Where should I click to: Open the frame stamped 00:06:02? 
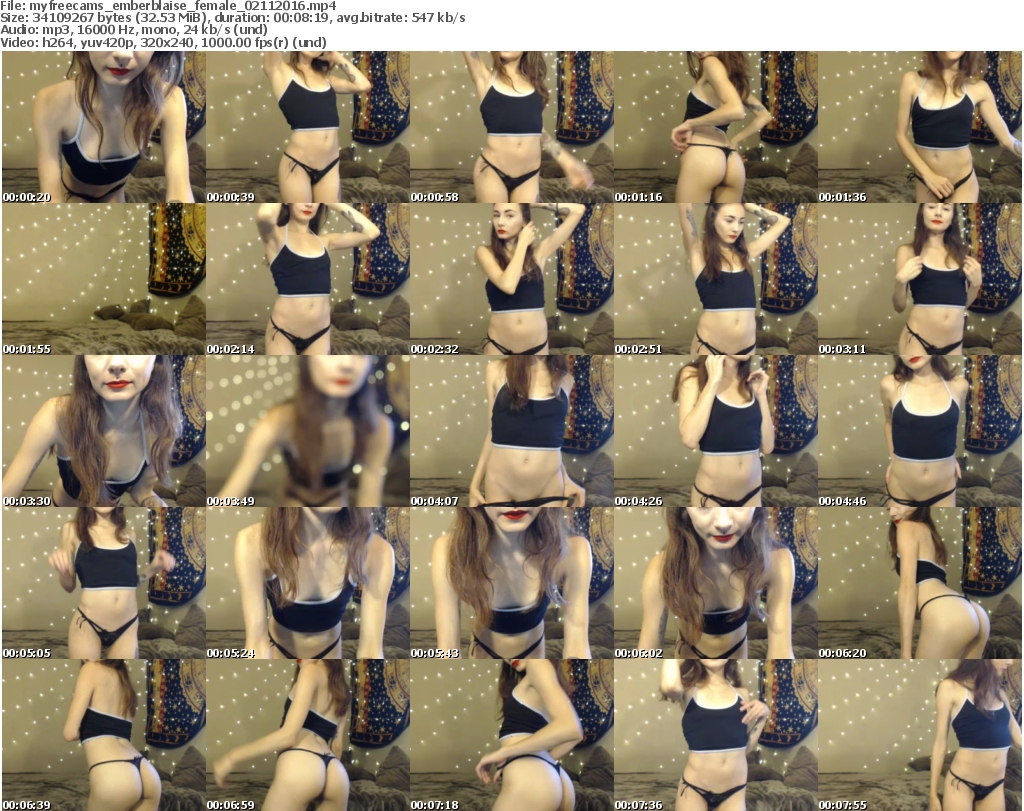[x=716, y=583]
